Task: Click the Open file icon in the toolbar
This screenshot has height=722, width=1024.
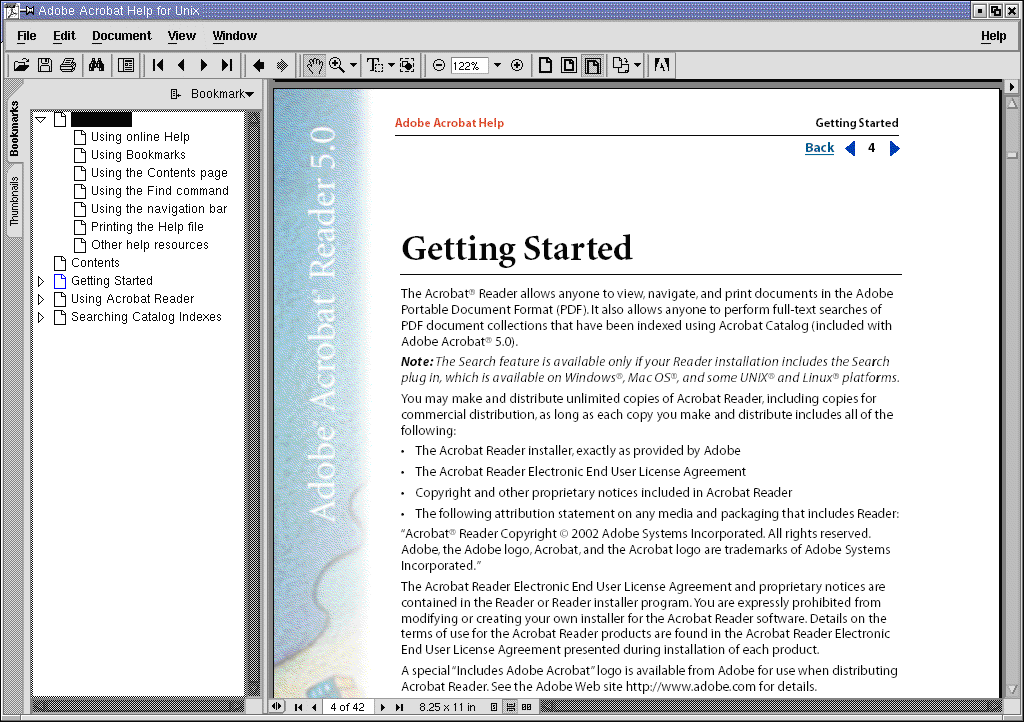Action: click(22, 65)
